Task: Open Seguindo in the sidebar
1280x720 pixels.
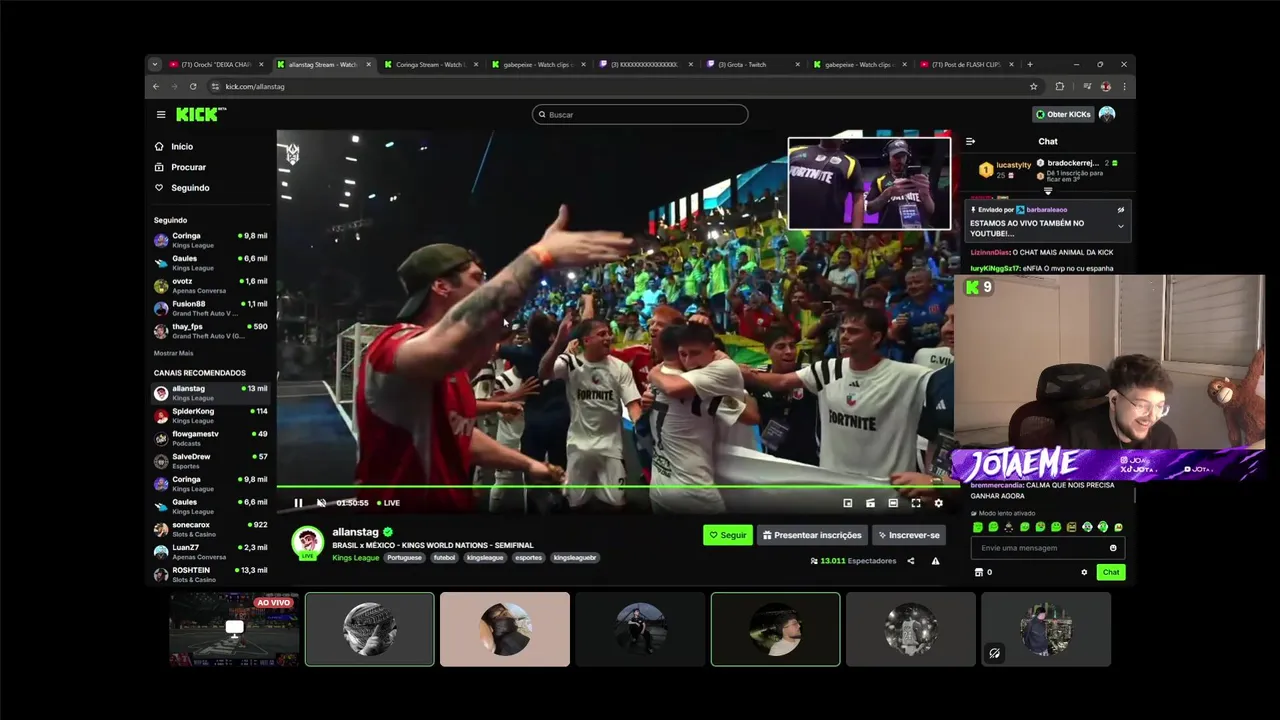Action: pyautogui.click(x=182, y=188)
